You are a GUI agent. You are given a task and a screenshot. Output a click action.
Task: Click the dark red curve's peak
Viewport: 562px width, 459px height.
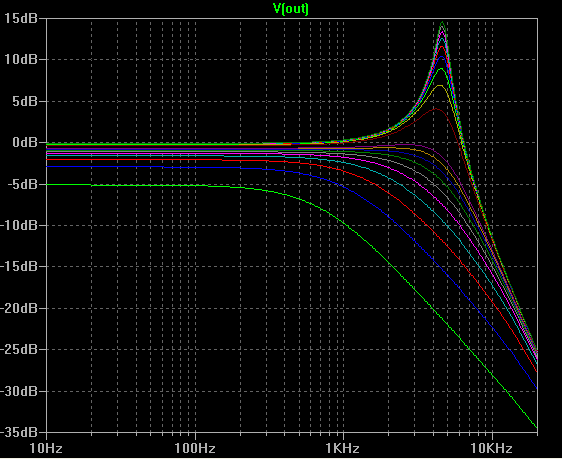click(x=436, y=109)
